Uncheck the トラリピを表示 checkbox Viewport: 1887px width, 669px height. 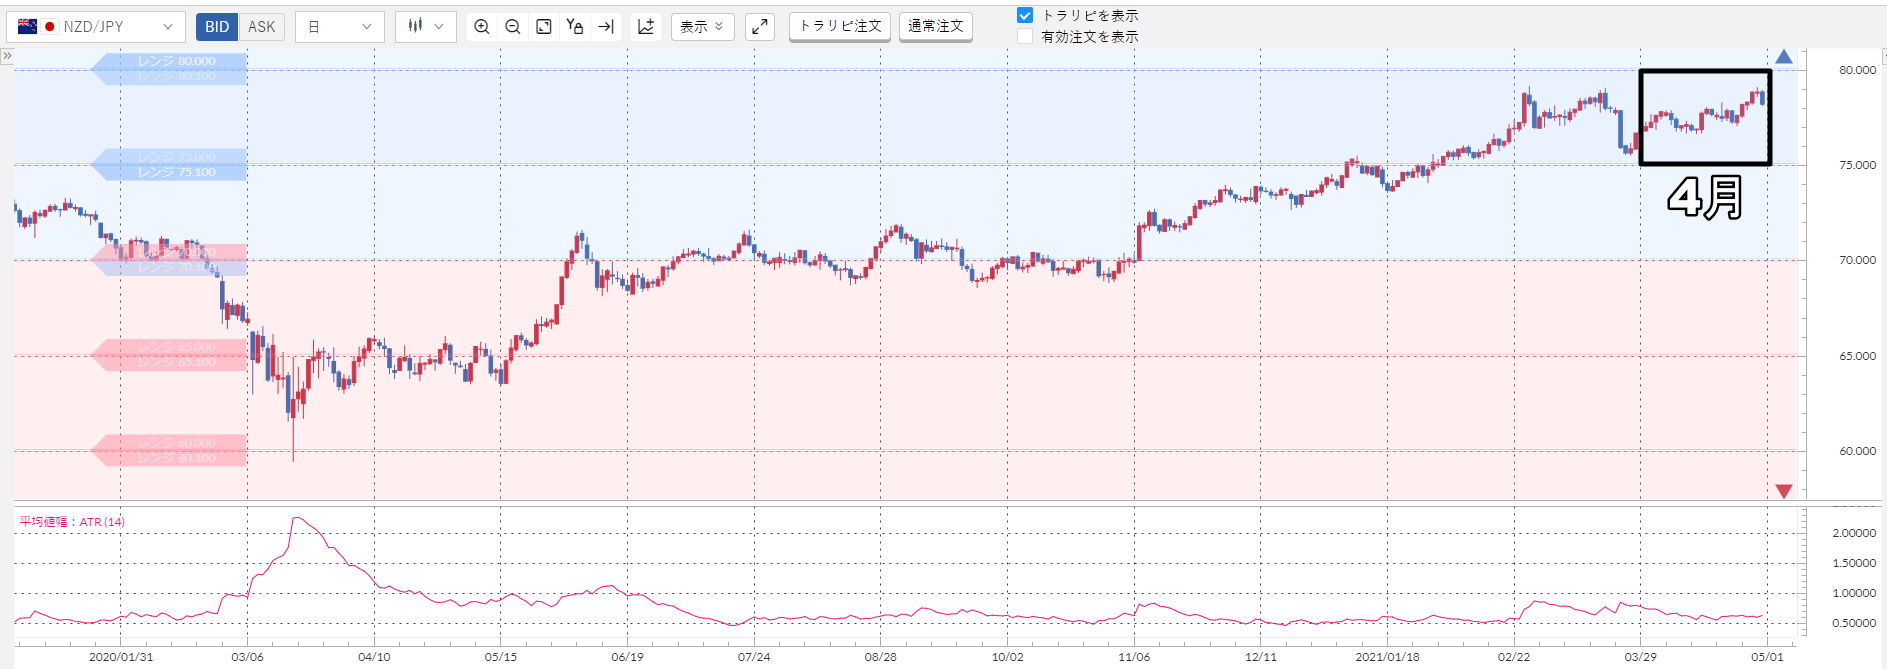point(1025,15)
